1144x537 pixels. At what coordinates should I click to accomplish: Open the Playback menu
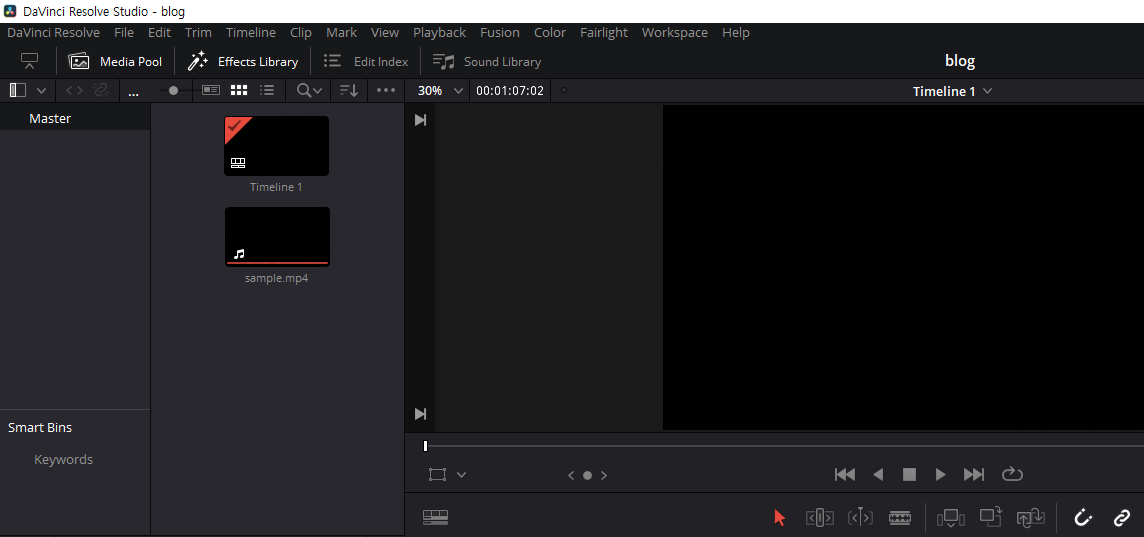(439, 33)
